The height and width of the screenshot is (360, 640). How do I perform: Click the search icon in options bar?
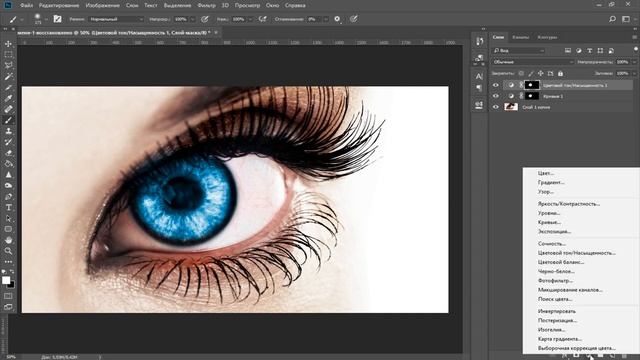(x=612, y=19)
